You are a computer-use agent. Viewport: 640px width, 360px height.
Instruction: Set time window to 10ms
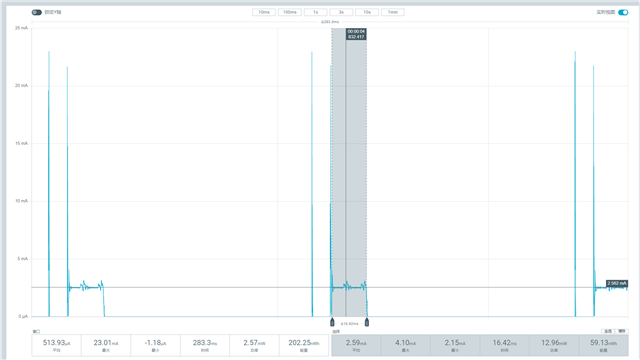pos(264,12)
